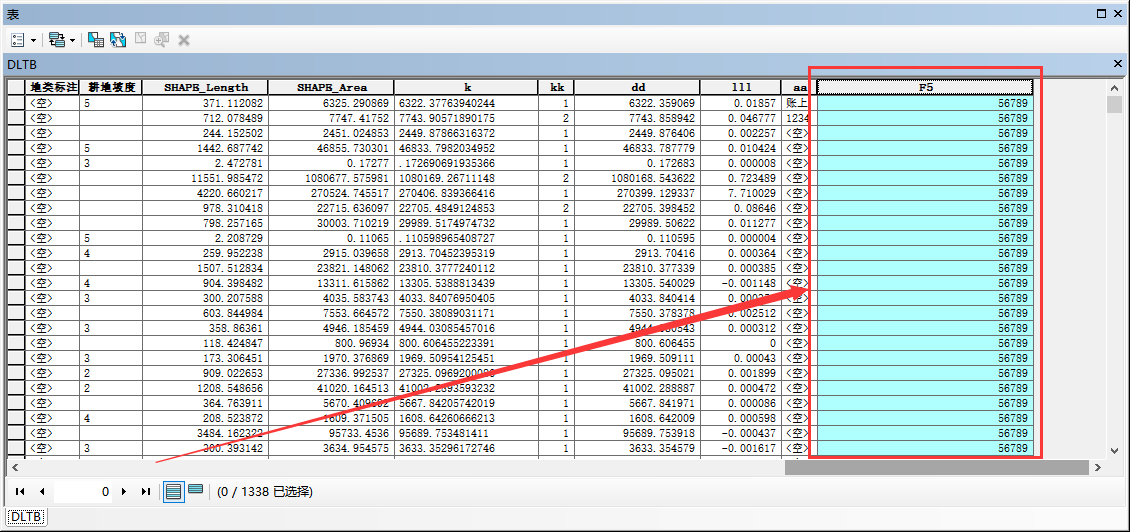Toggle Show all records view
Viewport: 1130px width, 532px height.
[x=174, y=492]
